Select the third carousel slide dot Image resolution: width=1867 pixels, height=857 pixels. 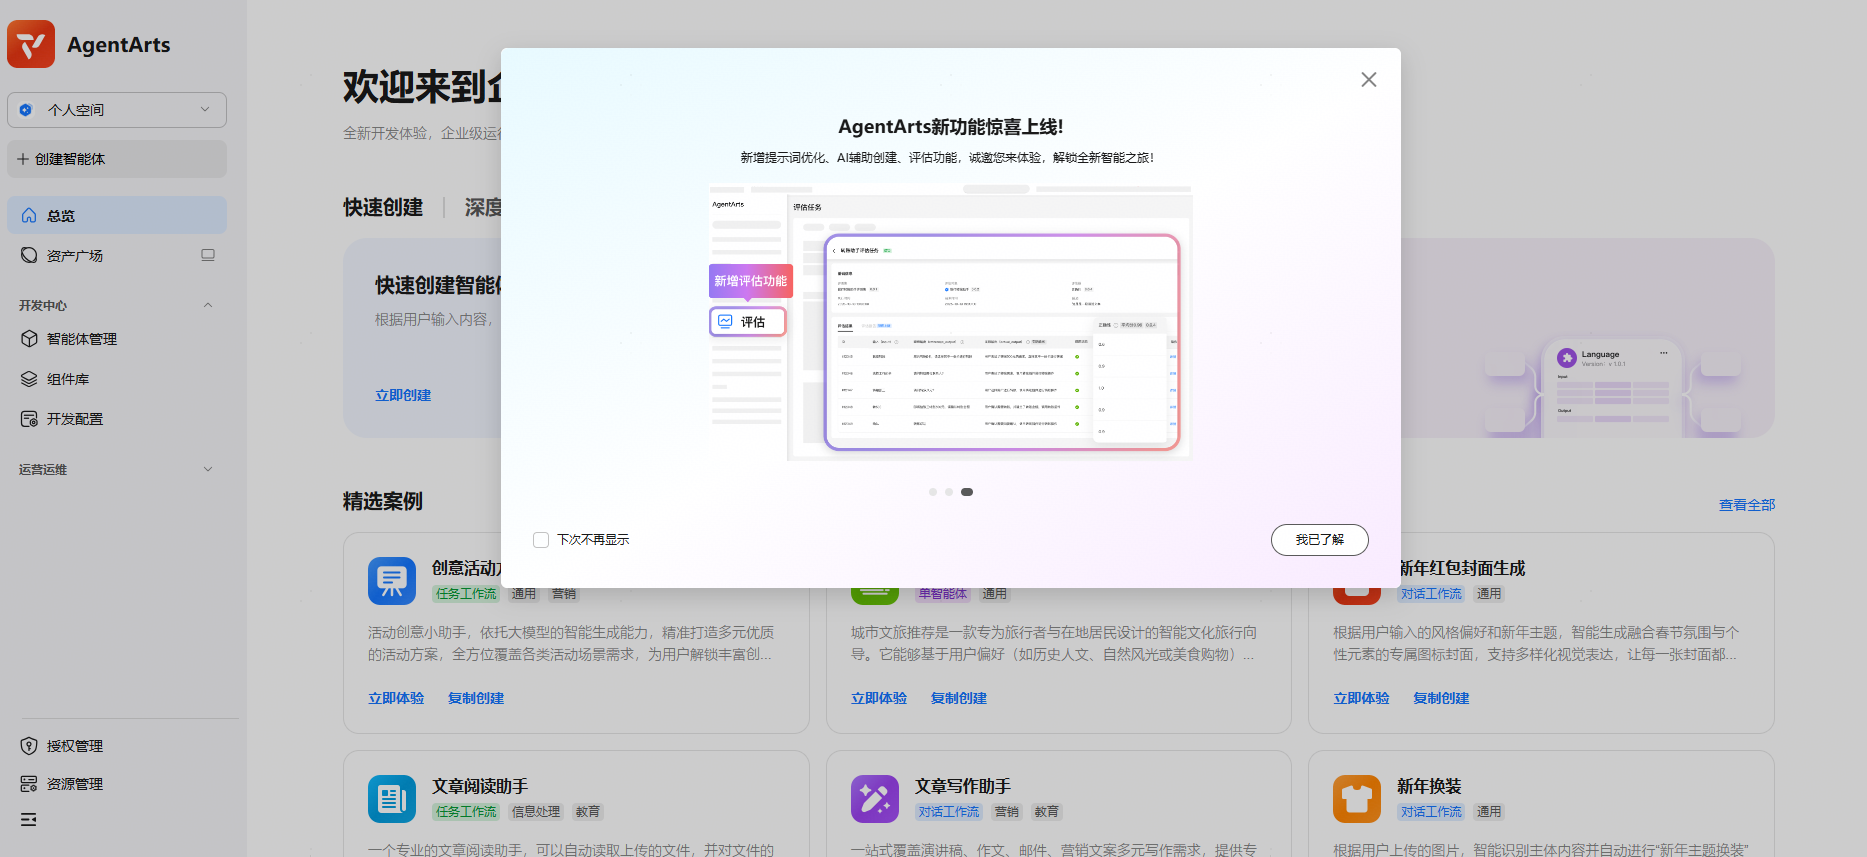967,492
